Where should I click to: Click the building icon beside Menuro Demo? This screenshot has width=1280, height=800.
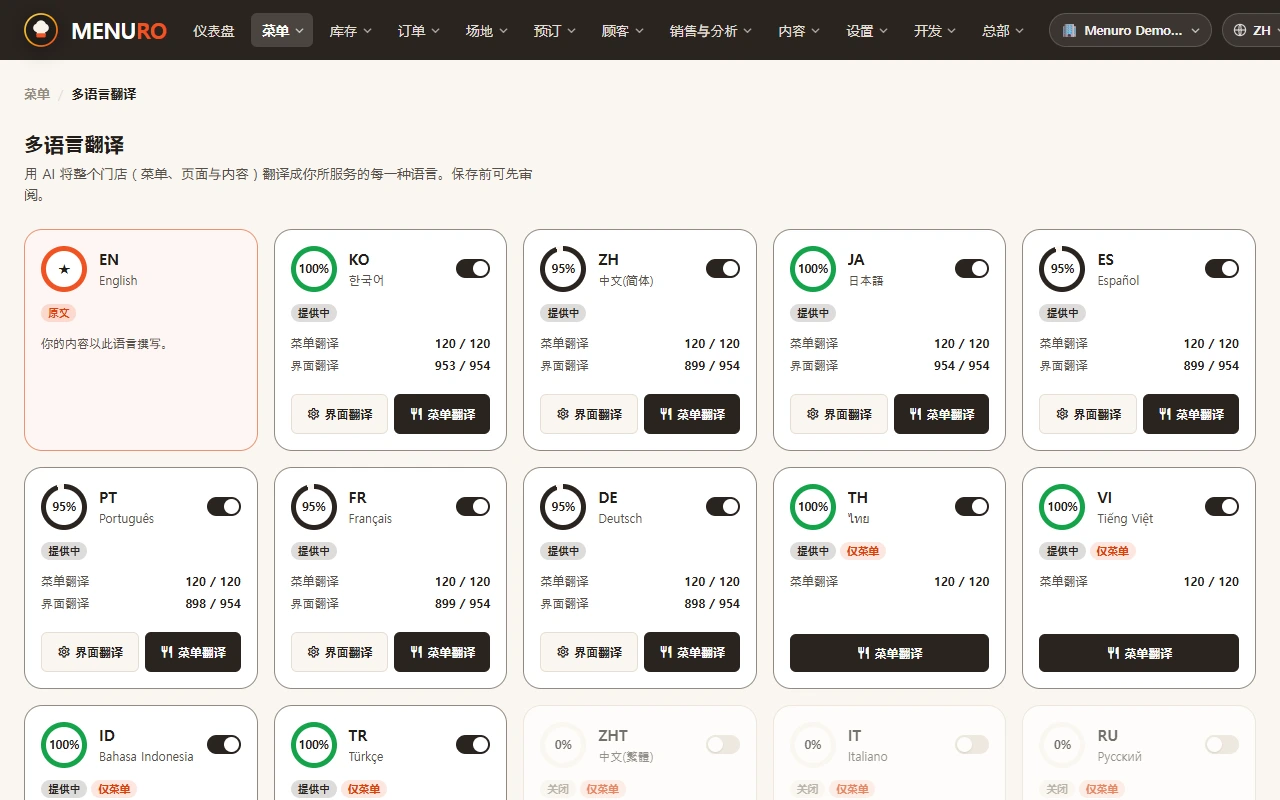coord(1069,31)
